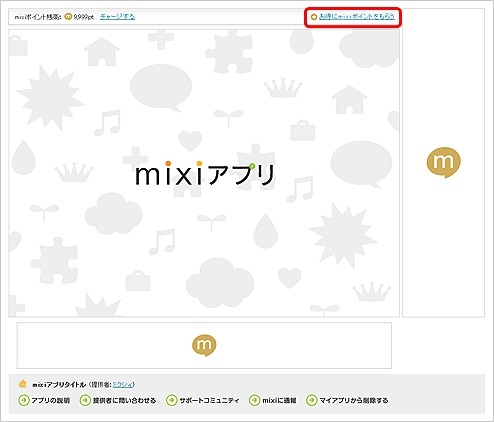Open サポートコミュニティ link
This screenshot has height=422, width=494.
tap(209, 400)
